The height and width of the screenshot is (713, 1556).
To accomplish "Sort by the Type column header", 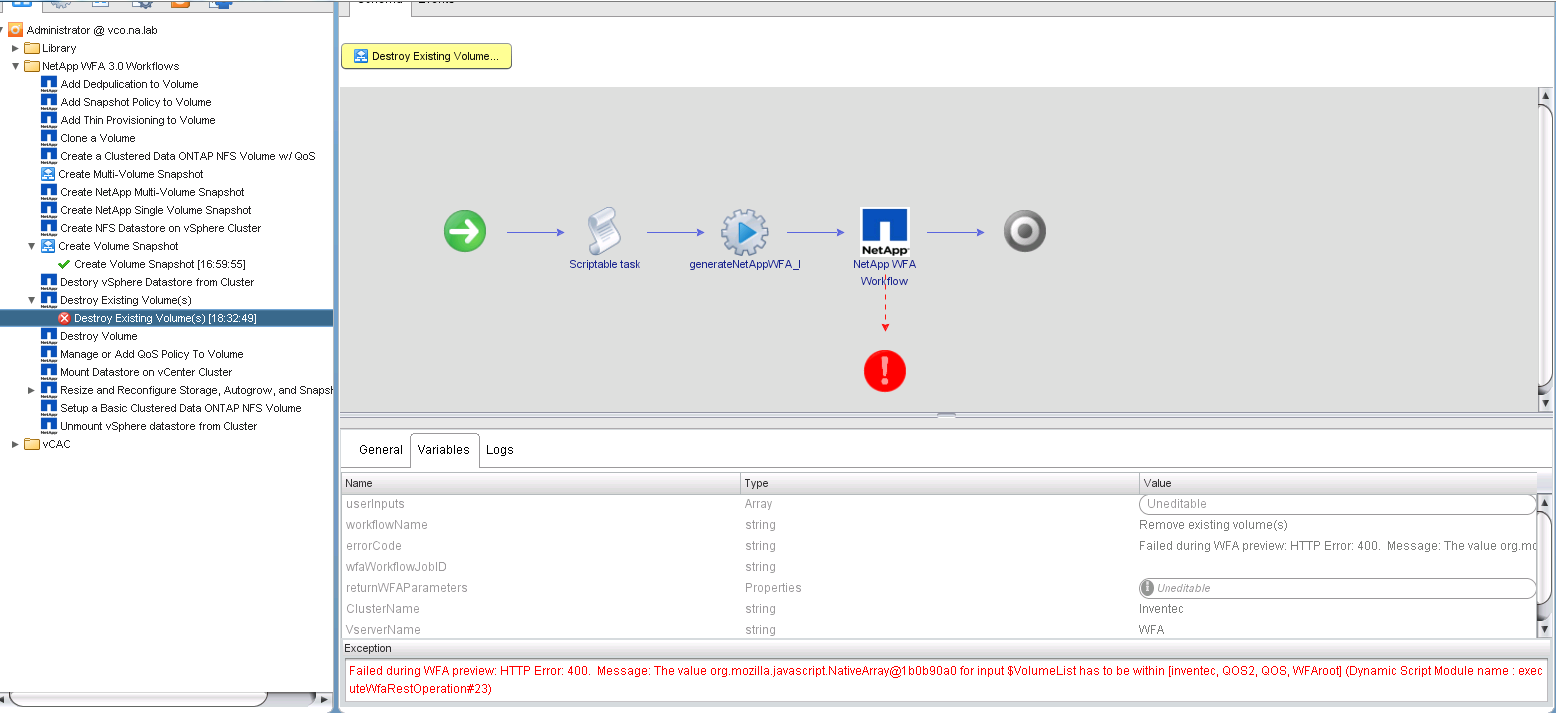I will point(939,483).
